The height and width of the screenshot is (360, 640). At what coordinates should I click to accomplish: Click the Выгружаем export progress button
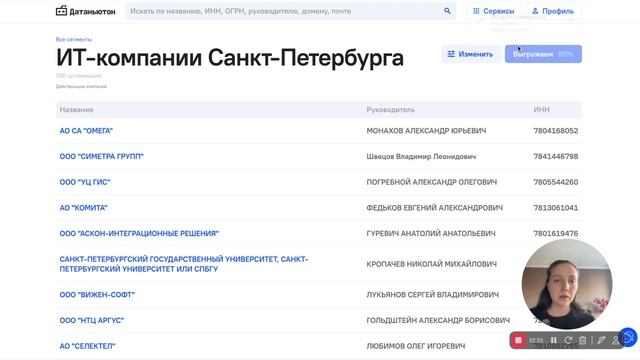click(543, 54)
